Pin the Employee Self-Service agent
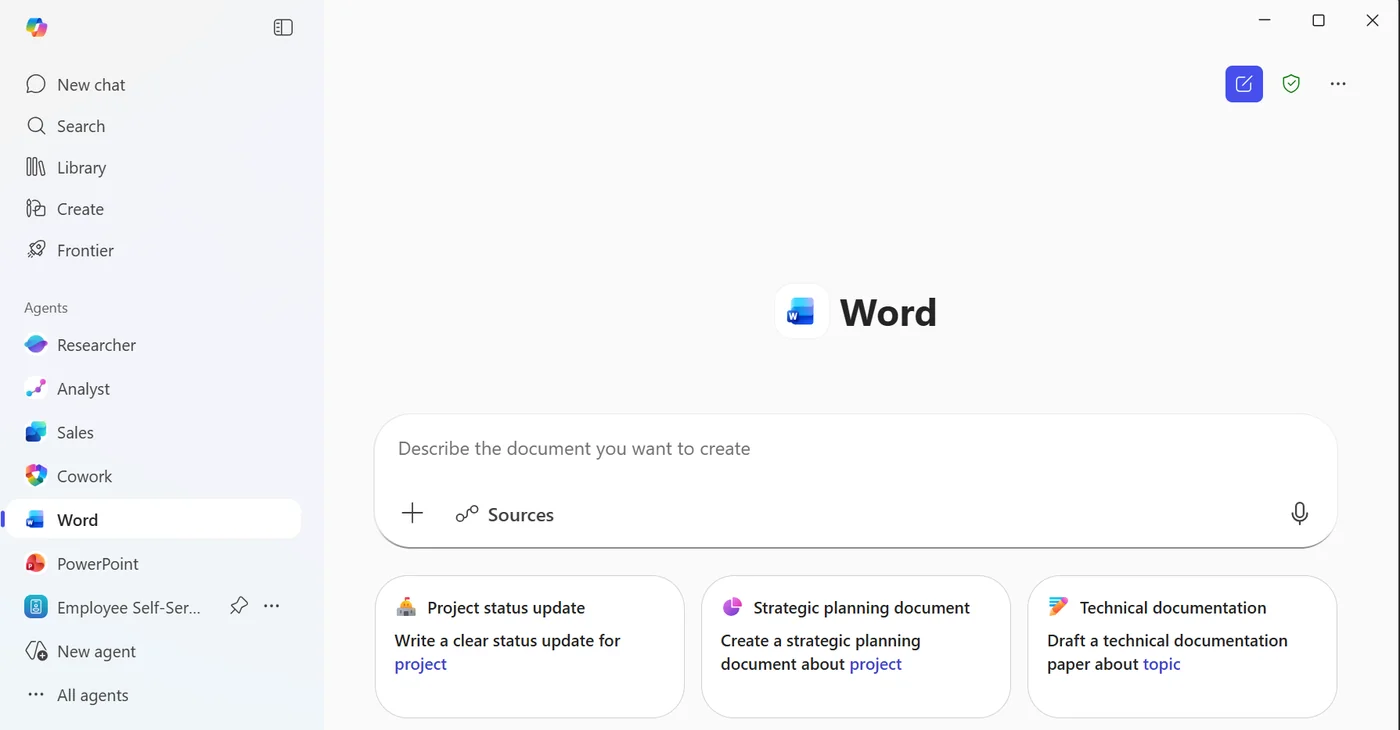1400x730 pixels. pos(238,606)
